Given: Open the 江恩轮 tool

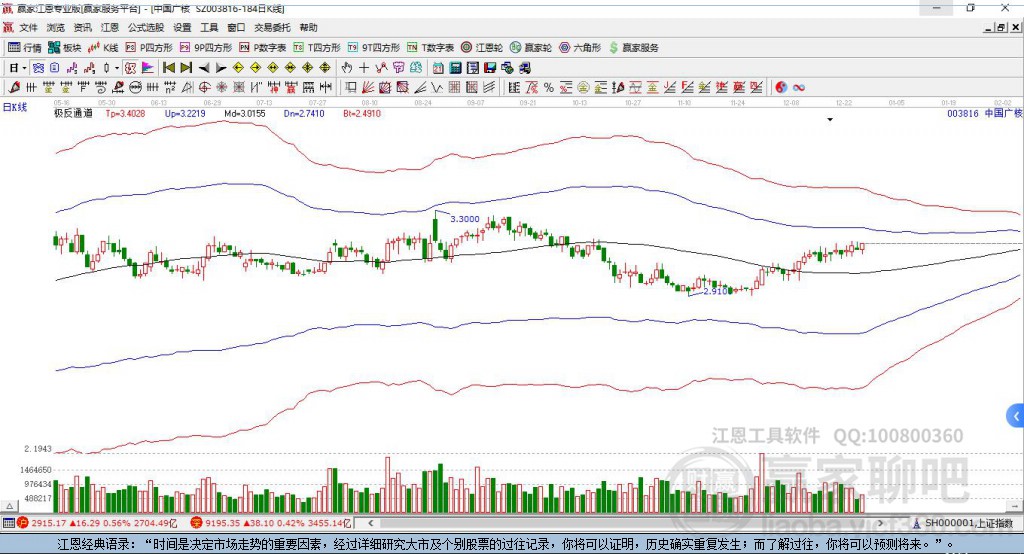Looking at the screenshot, I should [x=482, y=48].
